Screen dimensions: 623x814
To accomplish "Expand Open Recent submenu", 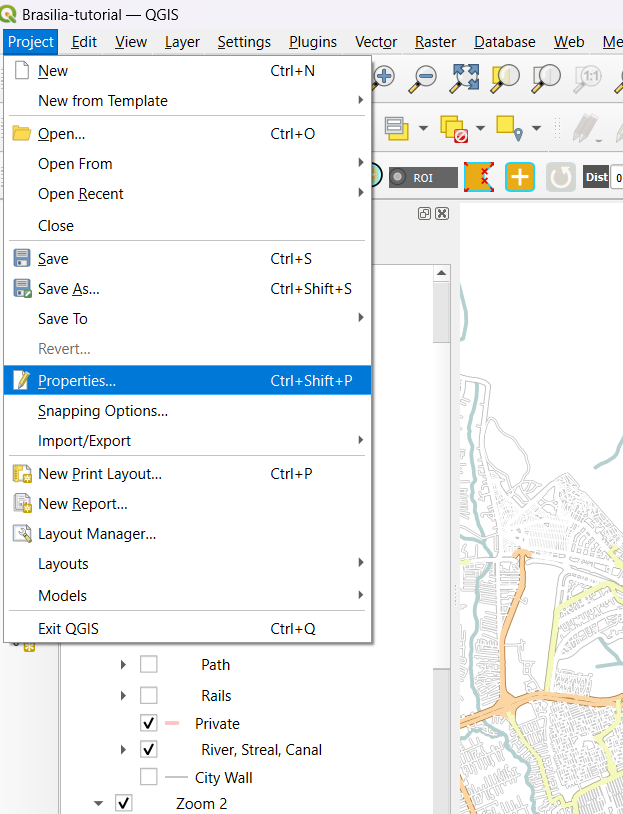I will pos(187,194).
